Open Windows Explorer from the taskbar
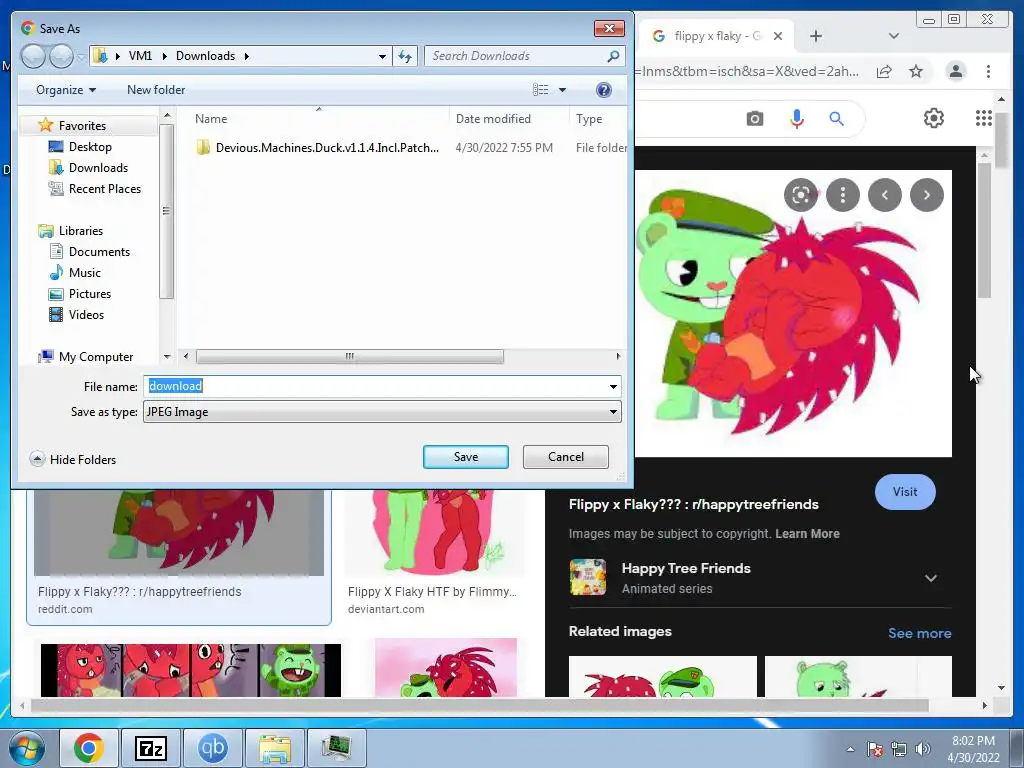 pos(274,748)
